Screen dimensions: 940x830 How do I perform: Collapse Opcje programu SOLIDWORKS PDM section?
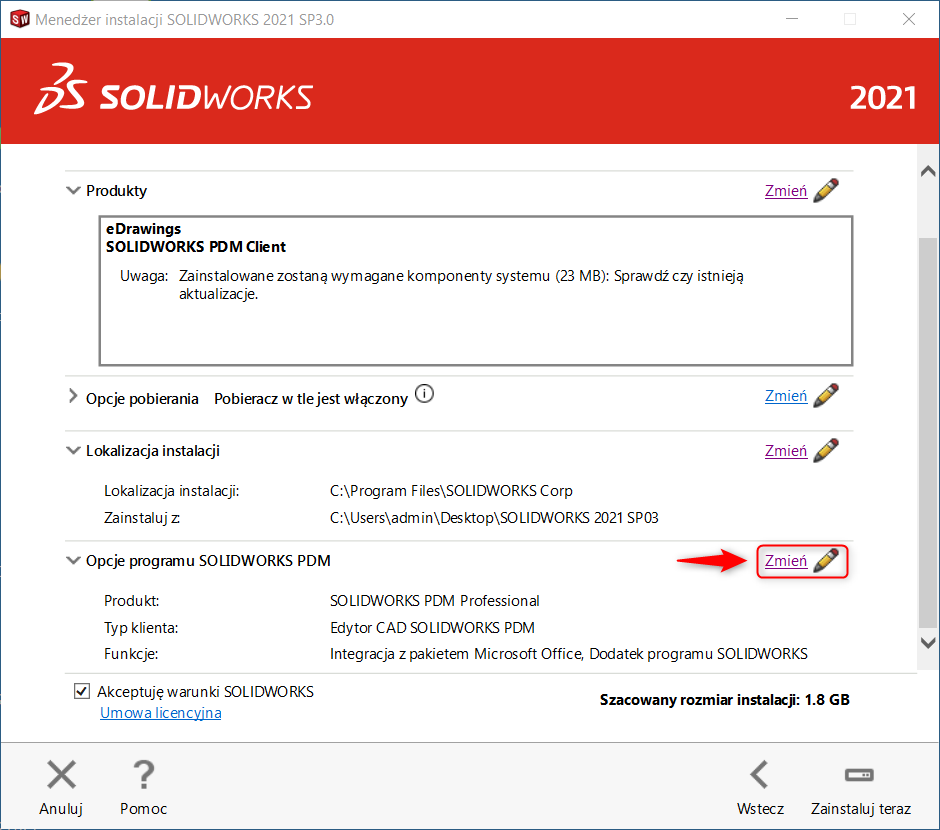73,561
